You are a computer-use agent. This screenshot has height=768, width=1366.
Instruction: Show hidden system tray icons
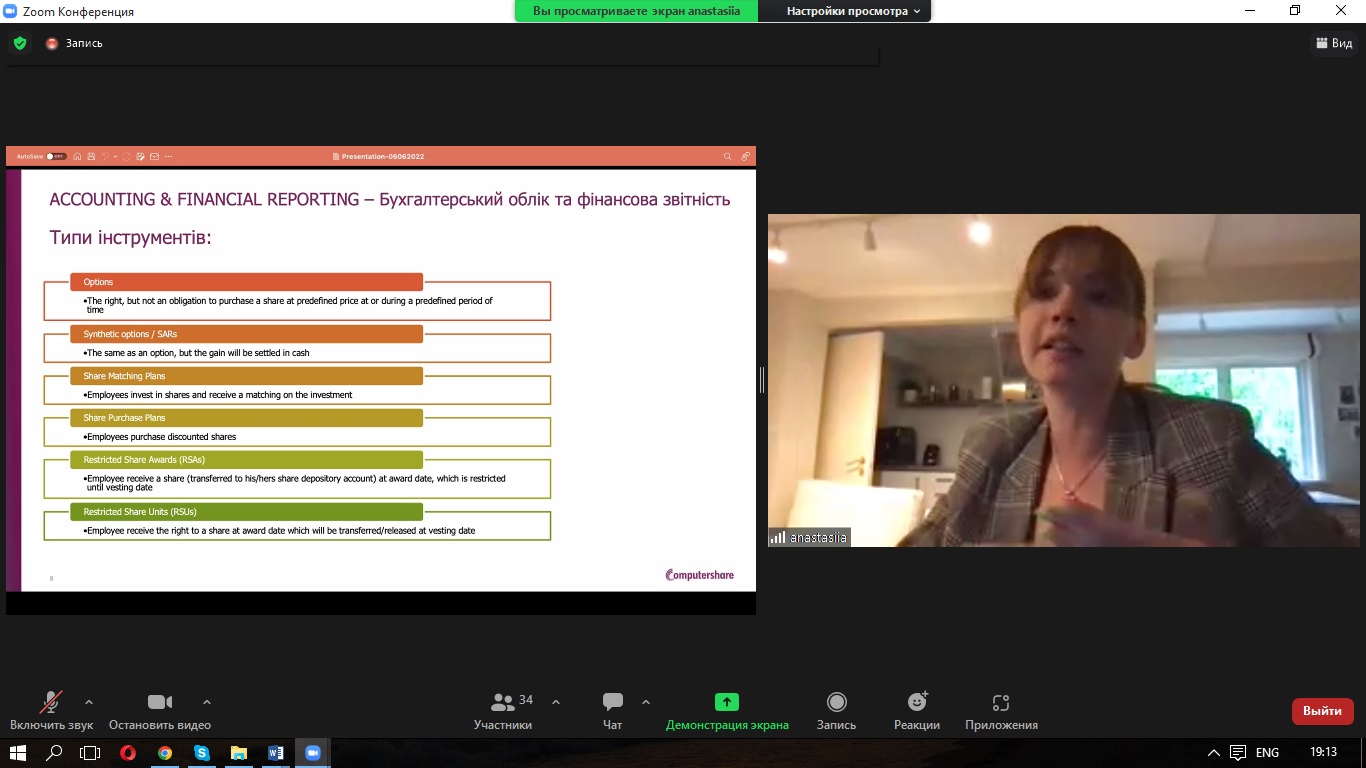point(1214,753)
